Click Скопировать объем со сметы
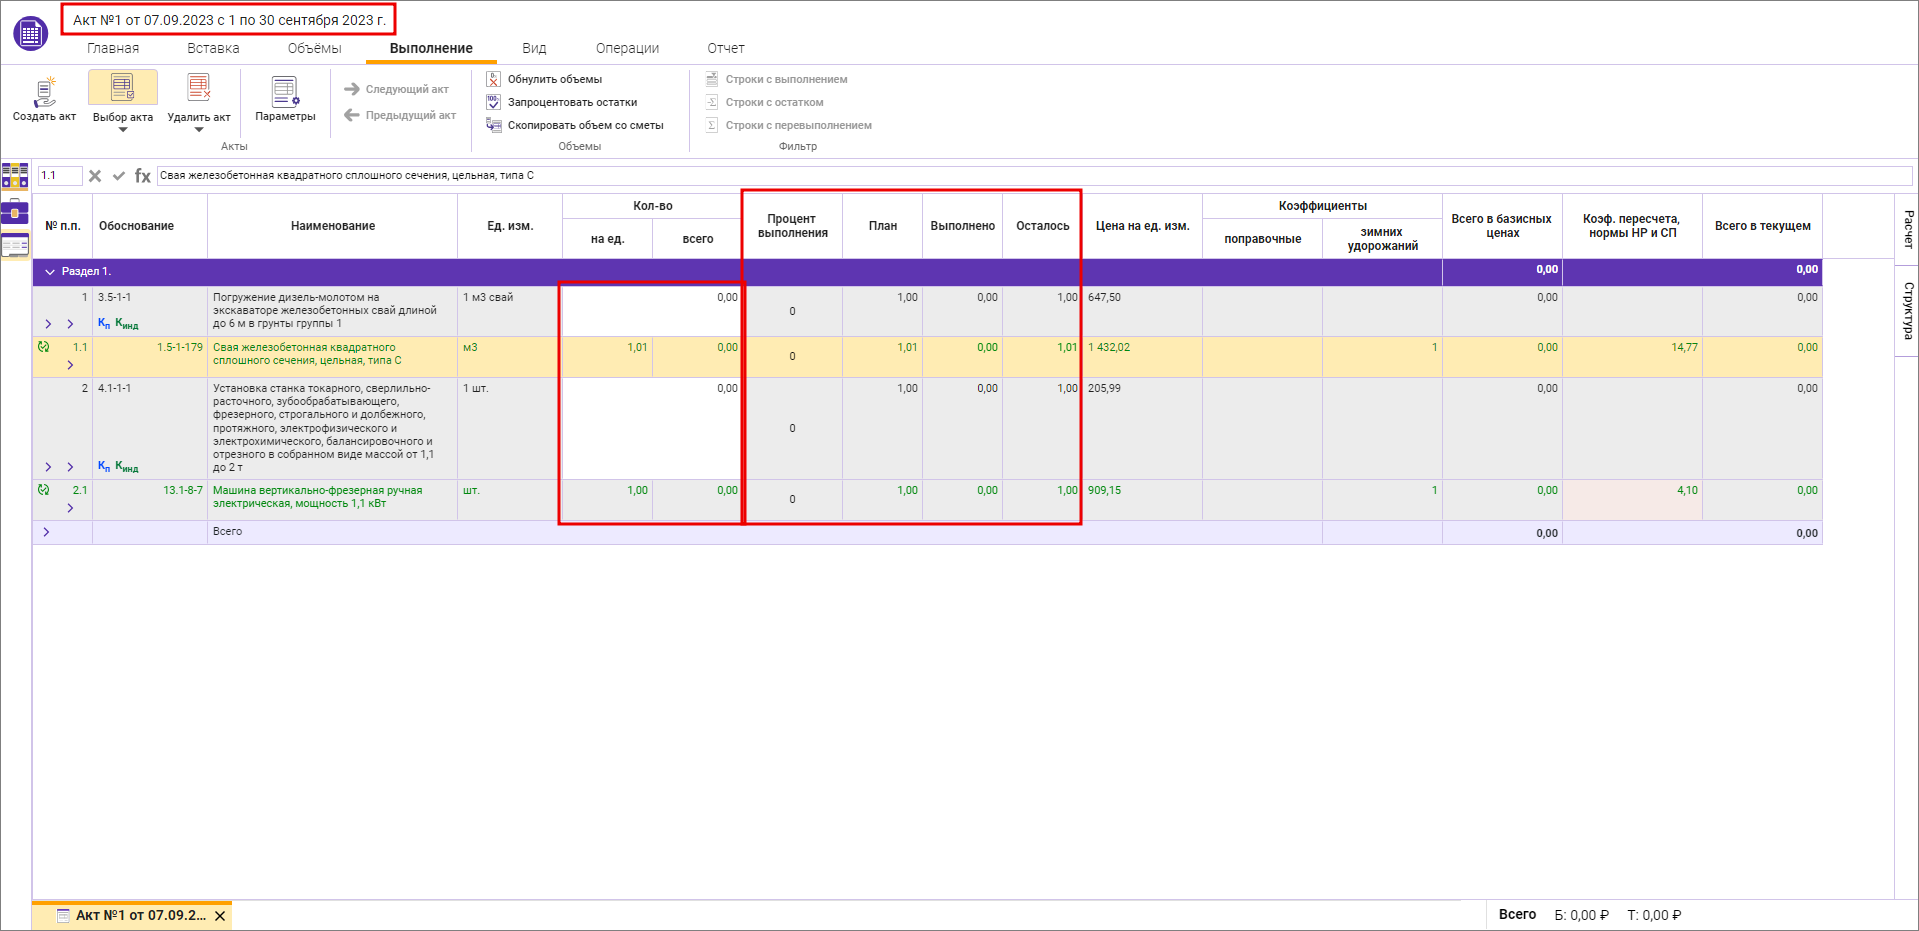Image resolution: width=1919 pixels, height=931 pixels. (x=585, y=125)
